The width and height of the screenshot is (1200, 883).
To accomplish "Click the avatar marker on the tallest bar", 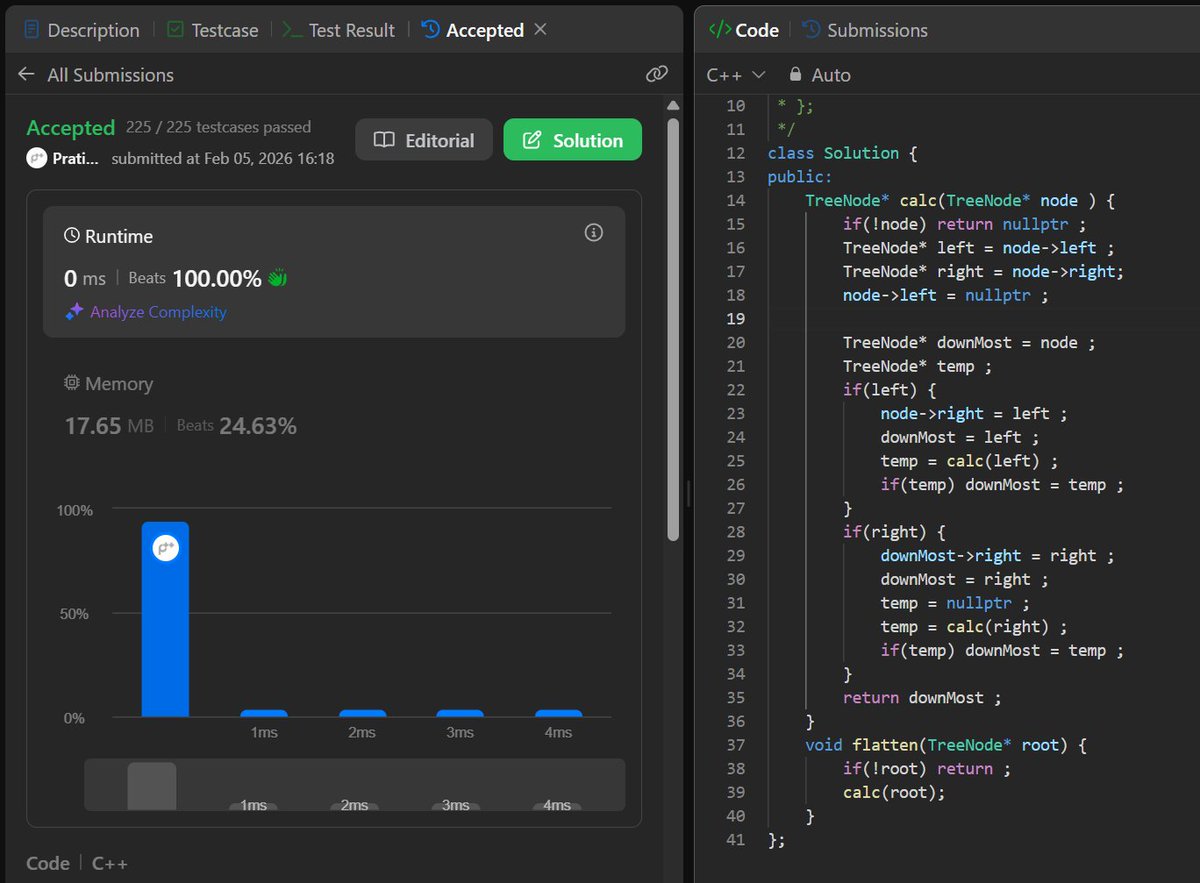I will (x=165, y=547).
